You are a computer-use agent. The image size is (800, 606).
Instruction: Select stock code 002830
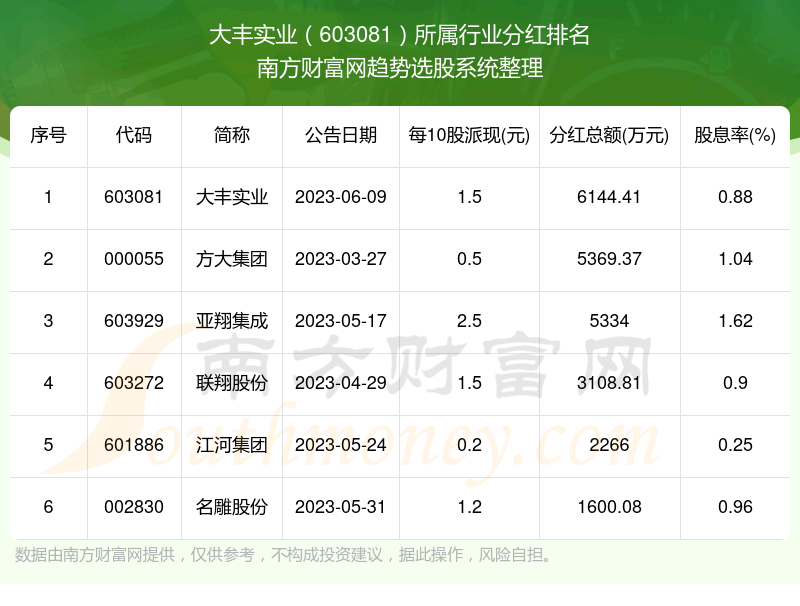[x=134, y=507]
